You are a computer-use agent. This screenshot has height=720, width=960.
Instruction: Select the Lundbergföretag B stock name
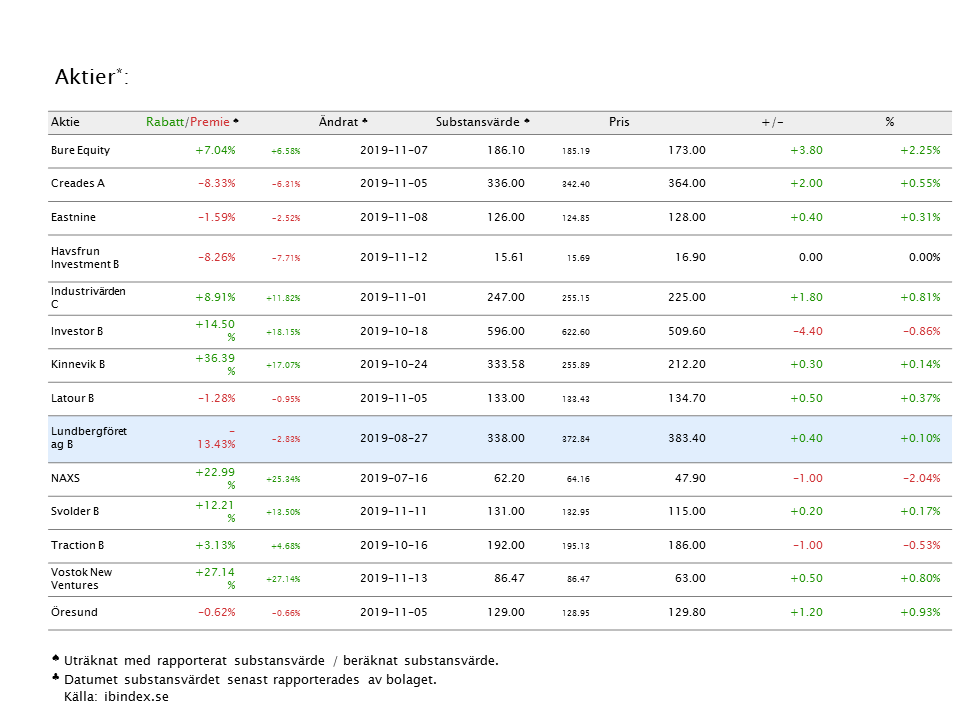89,438
